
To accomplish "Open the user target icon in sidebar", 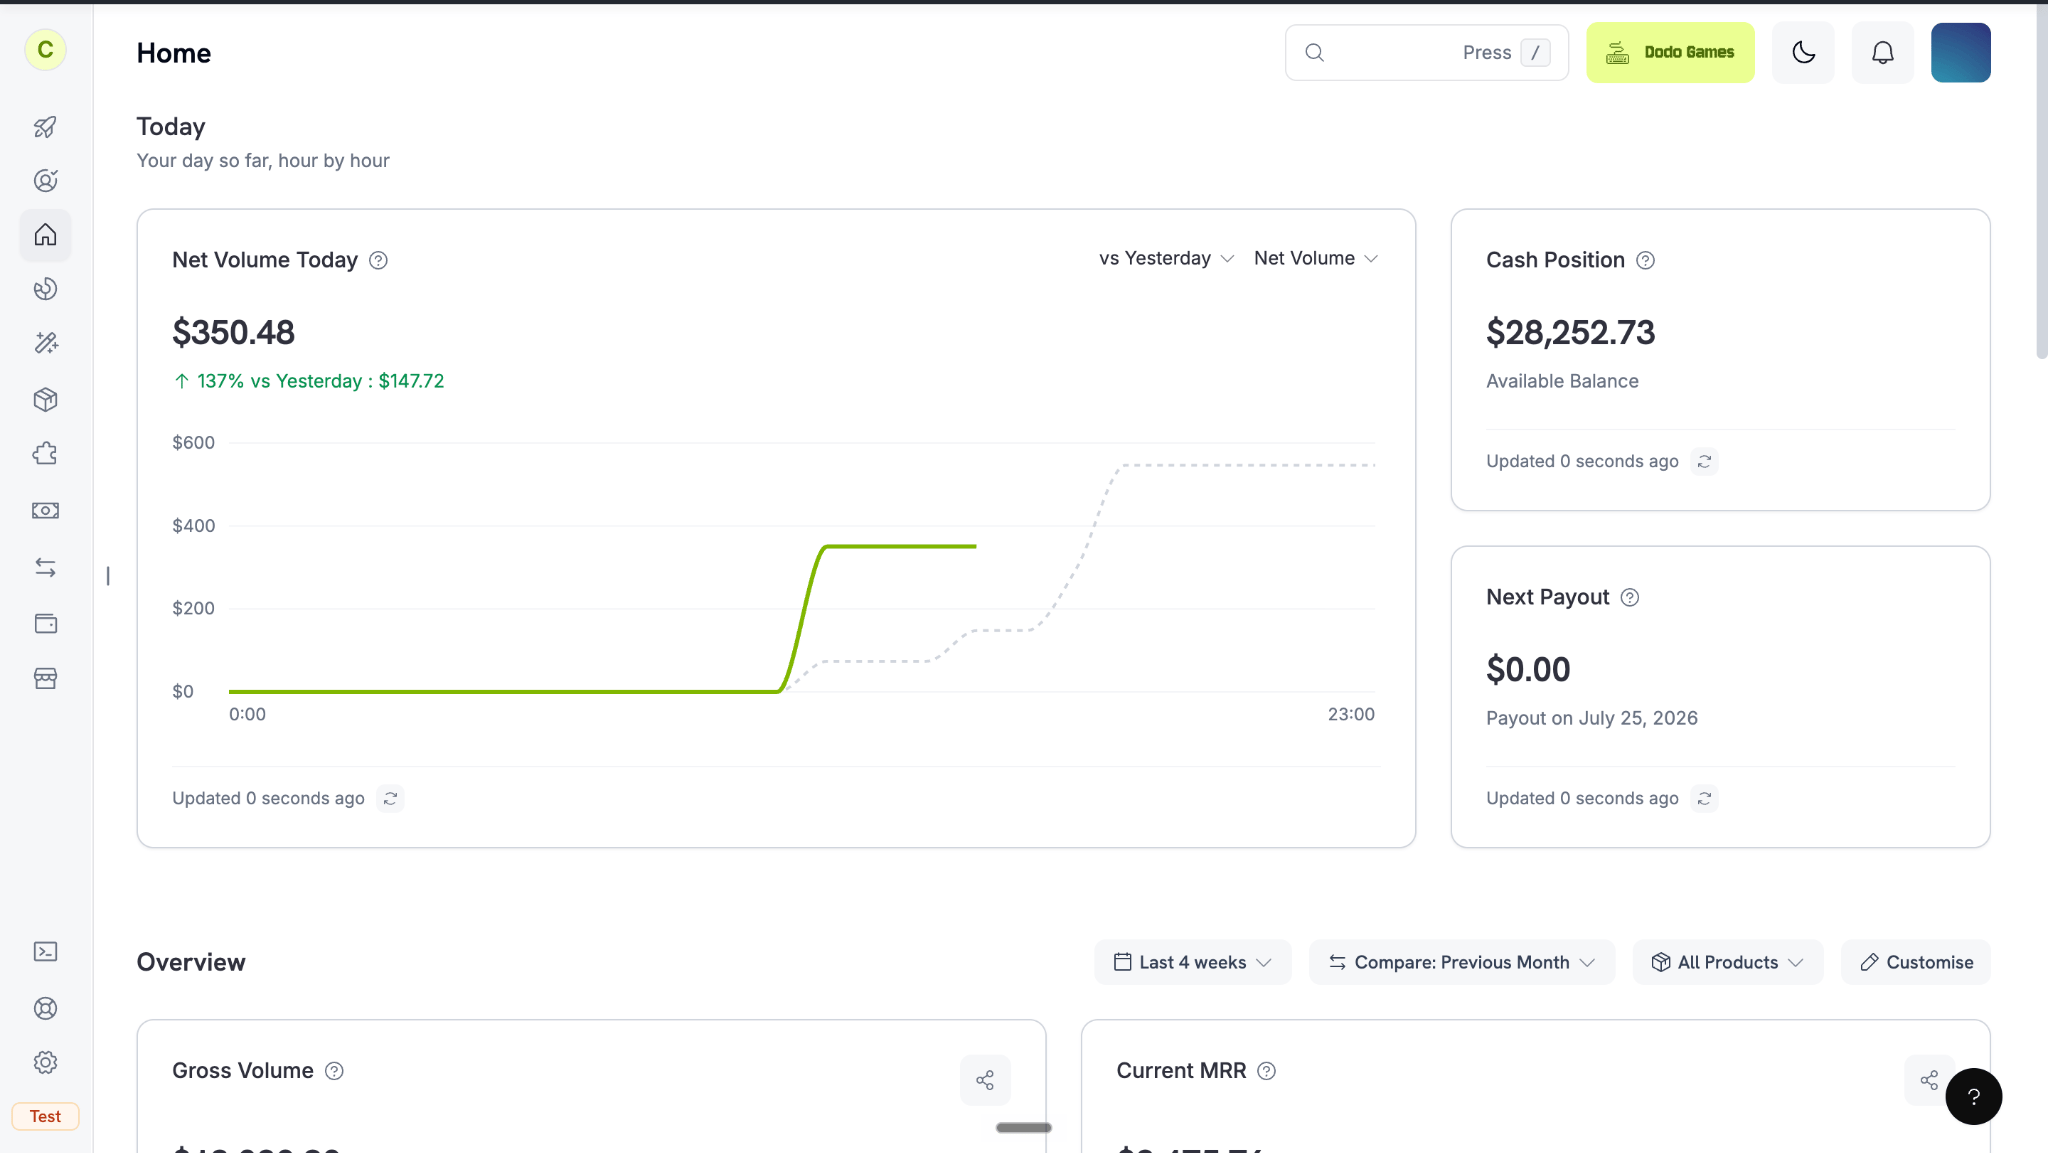I will point(45,181).
